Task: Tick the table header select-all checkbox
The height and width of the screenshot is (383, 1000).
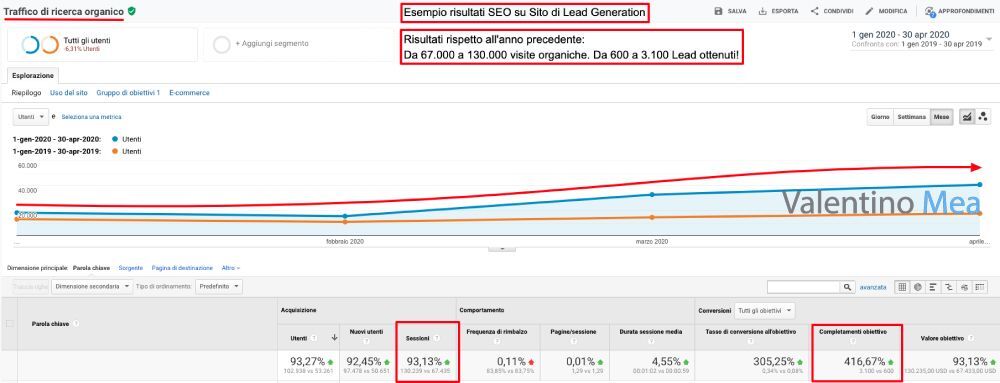Action: [10, 324]
